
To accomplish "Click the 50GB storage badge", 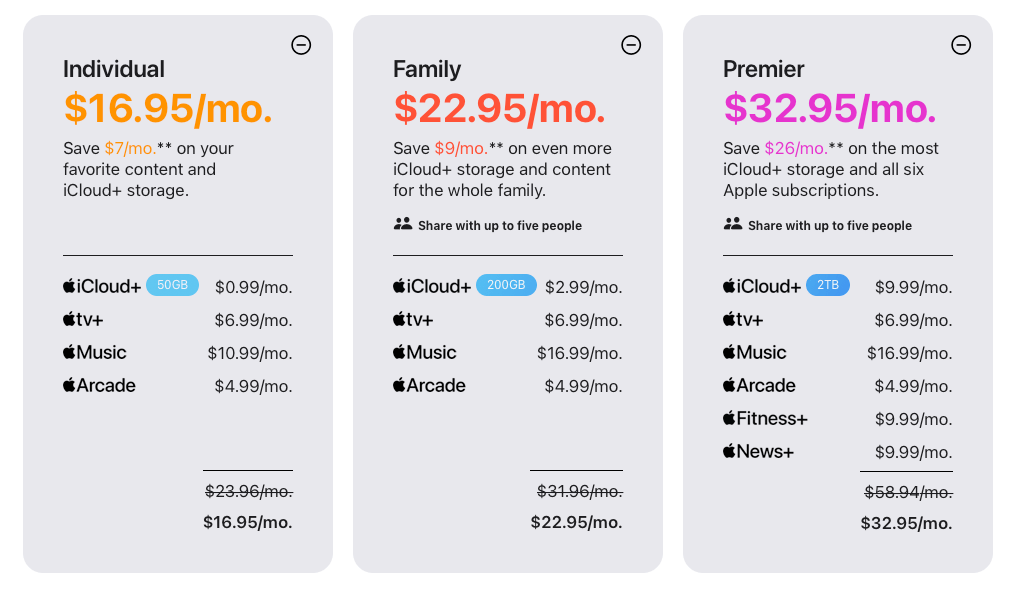I will 172,285.
